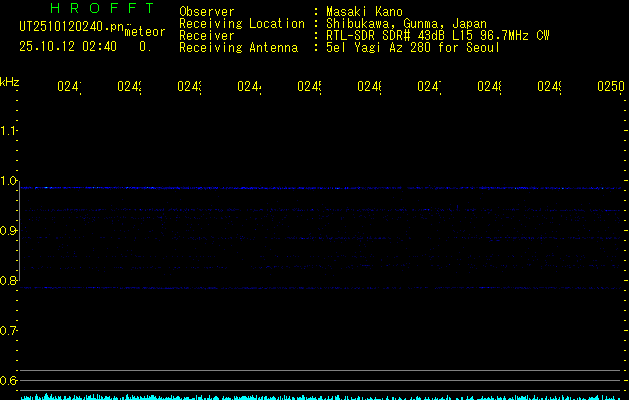
Task: Click the 0.9 frequency axis label
Action: coord(9,231)
